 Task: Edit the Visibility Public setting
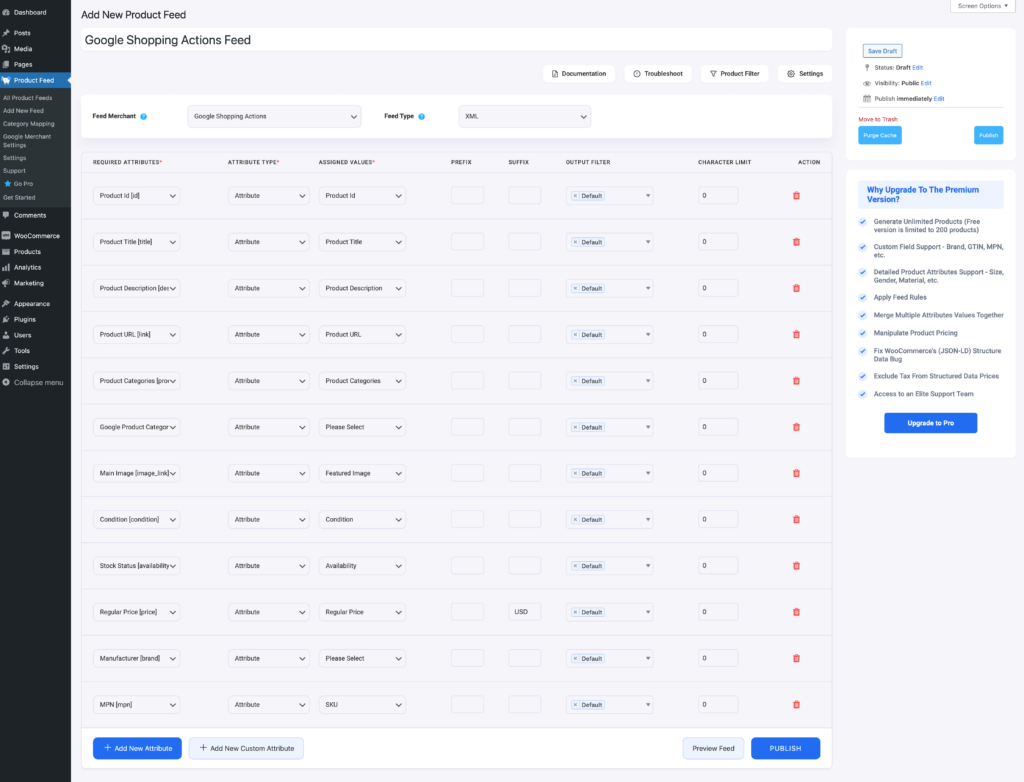click(x=926, y=83)
